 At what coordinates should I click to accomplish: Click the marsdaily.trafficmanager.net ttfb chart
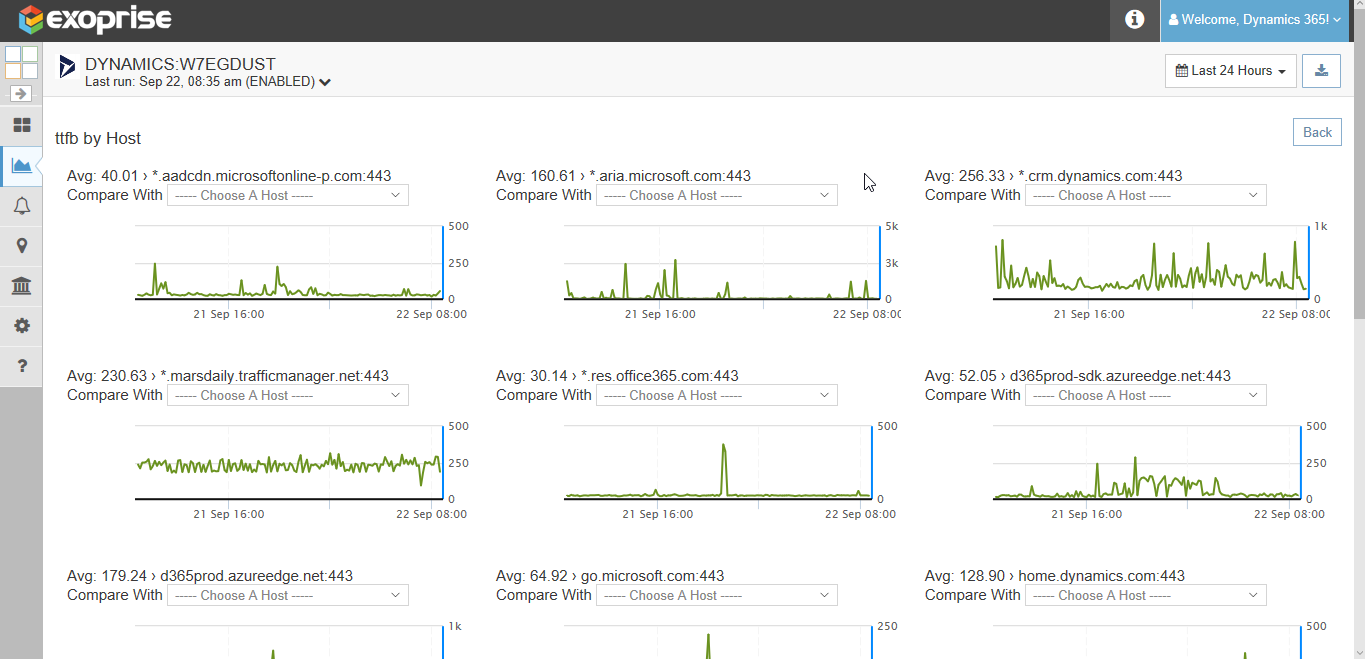289,462
